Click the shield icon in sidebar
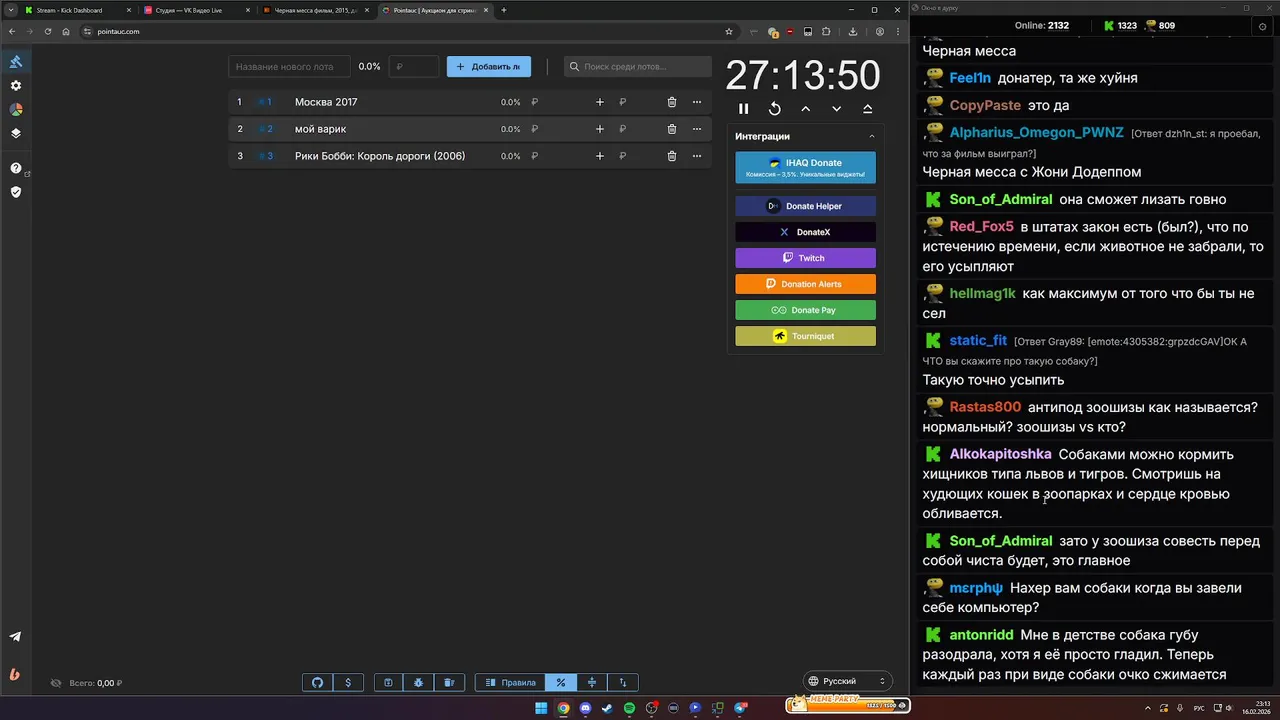Screen dimensions: 1280x720 click(x=16, y=191)
